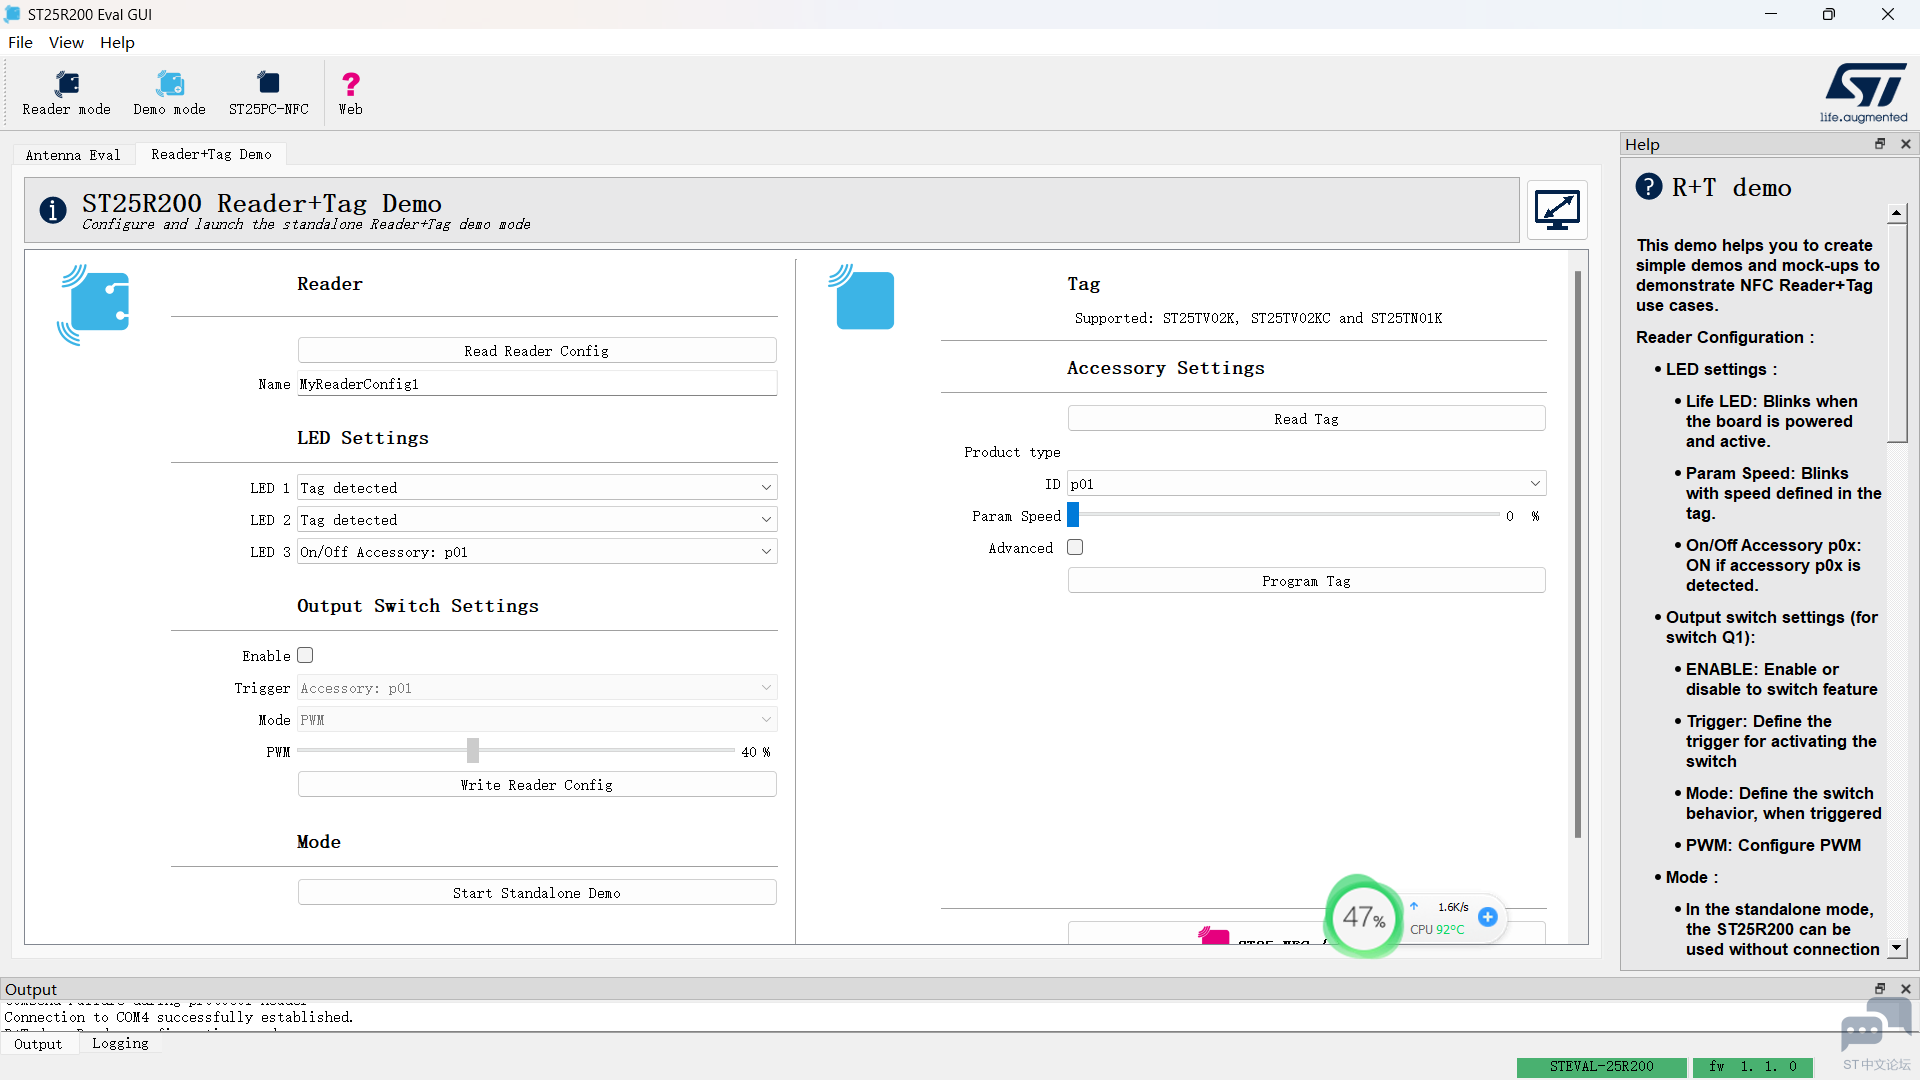Click the 'Connection to COM4 successfully established.' line

(179, 1017)
